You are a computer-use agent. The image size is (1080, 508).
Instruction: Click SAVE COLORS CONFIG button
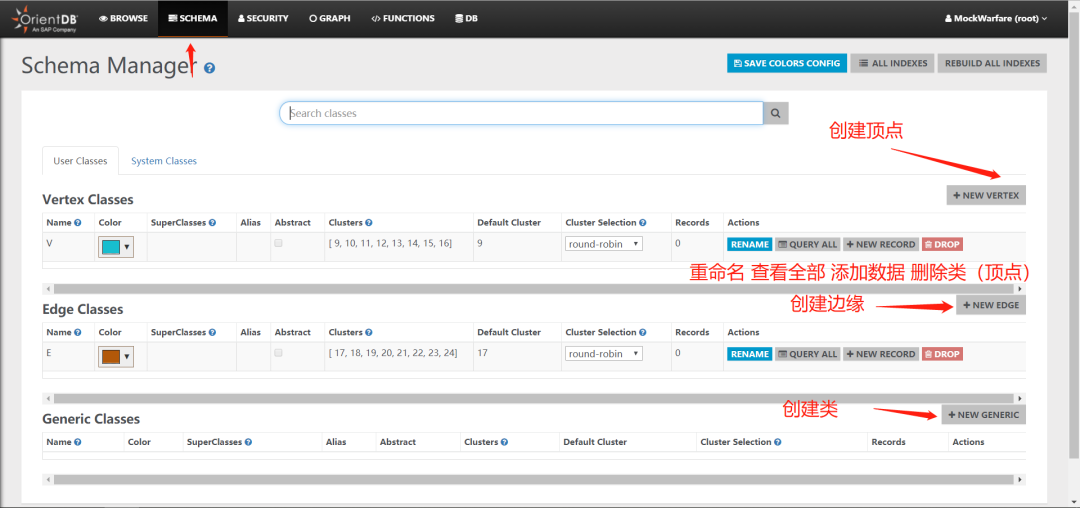tap(787, 63)
